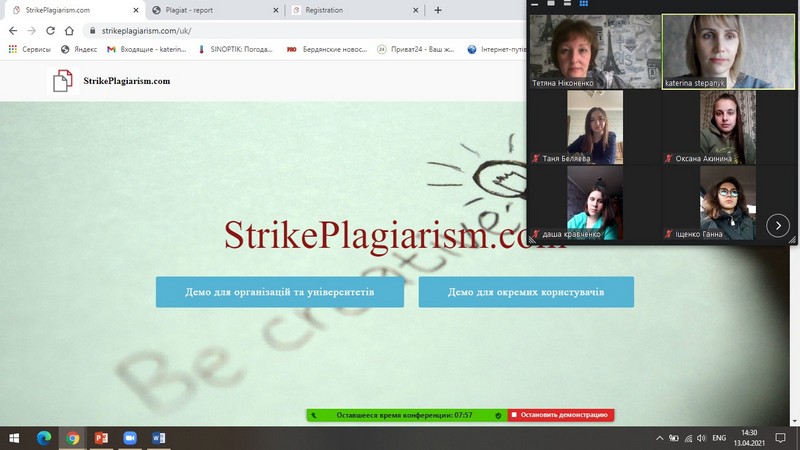
Task: Click the StrikePlagiarism.com logo in header
Action: (112, 80)
